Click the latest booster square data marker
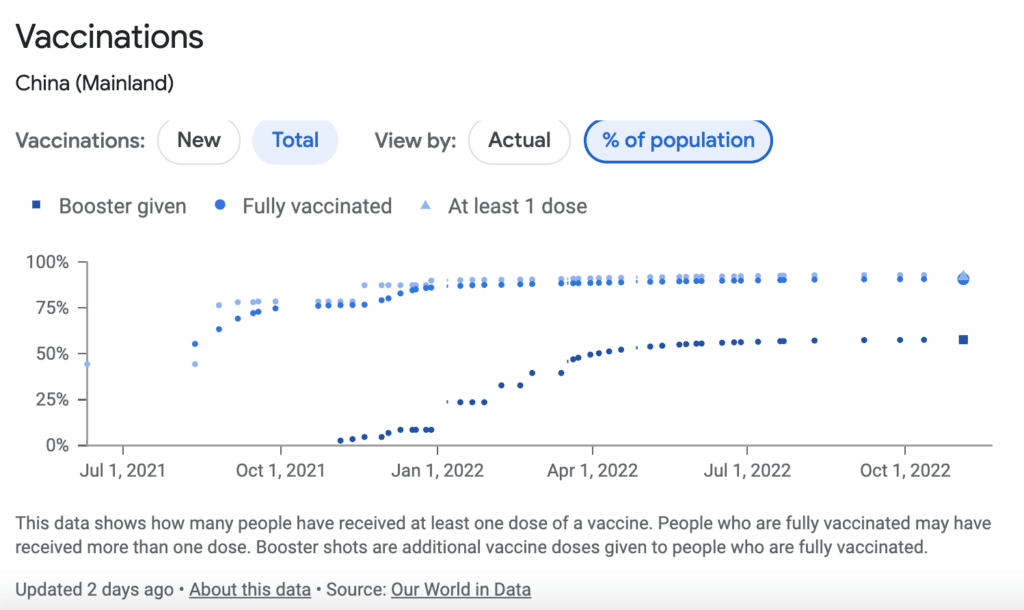Viewport: 1024px width, 610px height. [x=963, y=340]
